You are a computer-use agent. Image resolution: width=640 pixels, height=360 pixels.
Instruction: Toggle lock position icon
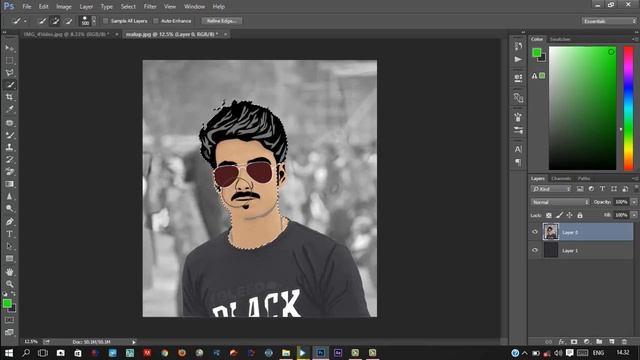(569, 215)
